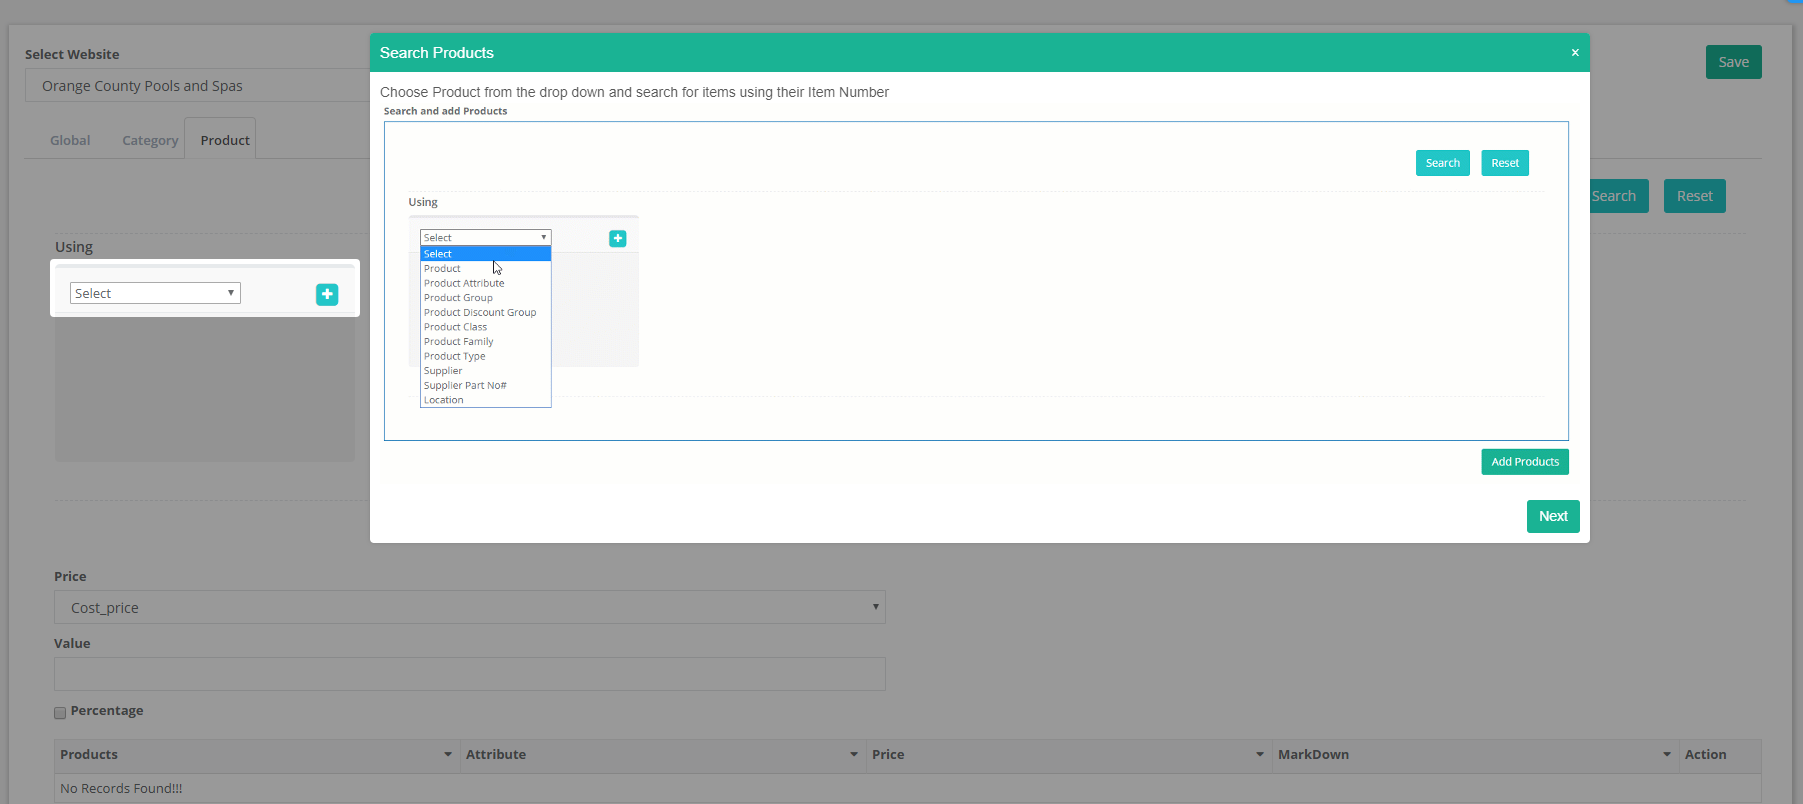Open Attribute column filter arrow
Image resolution: width=1803 pixels, height=804 pixels.
tap(854, 755)
